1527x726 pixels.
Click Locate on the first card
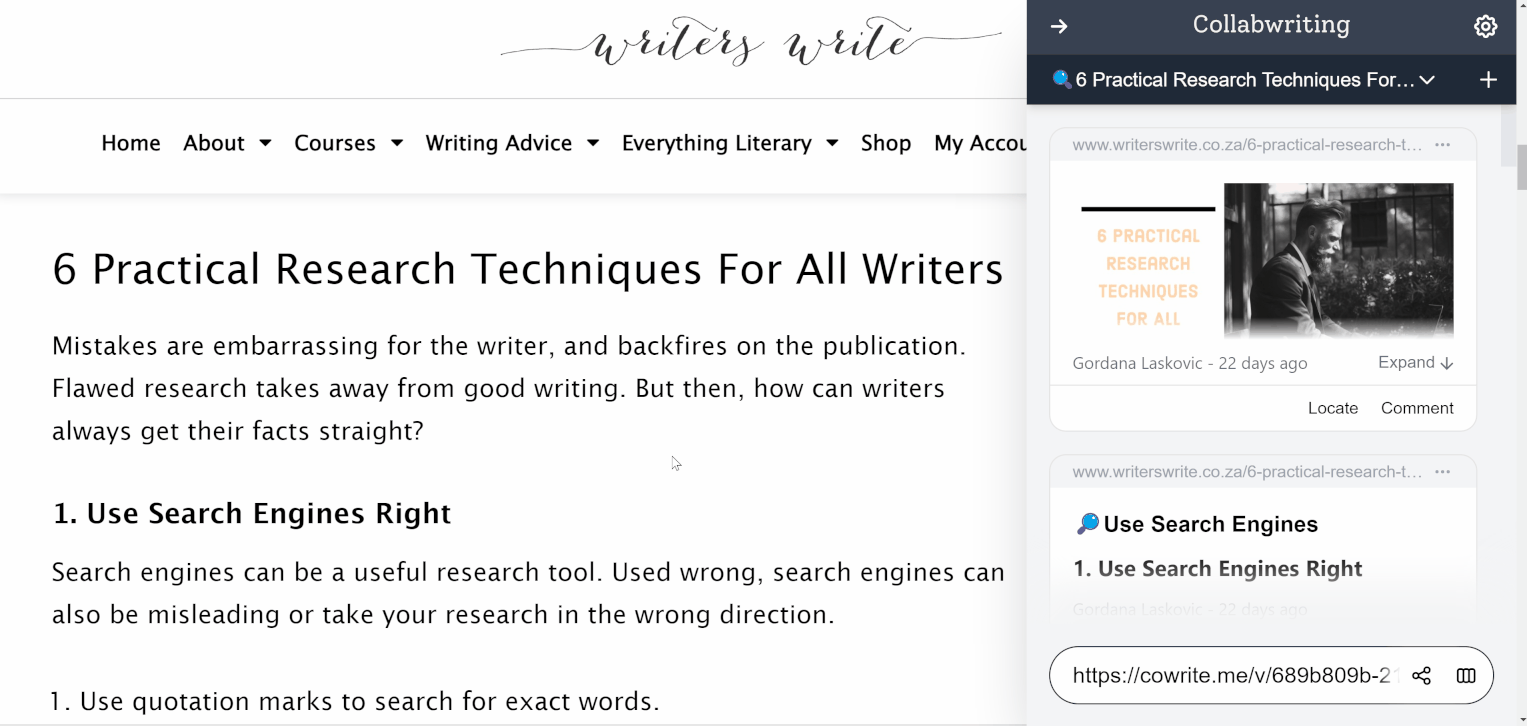pyautogui.click(x=1332, y=408)
